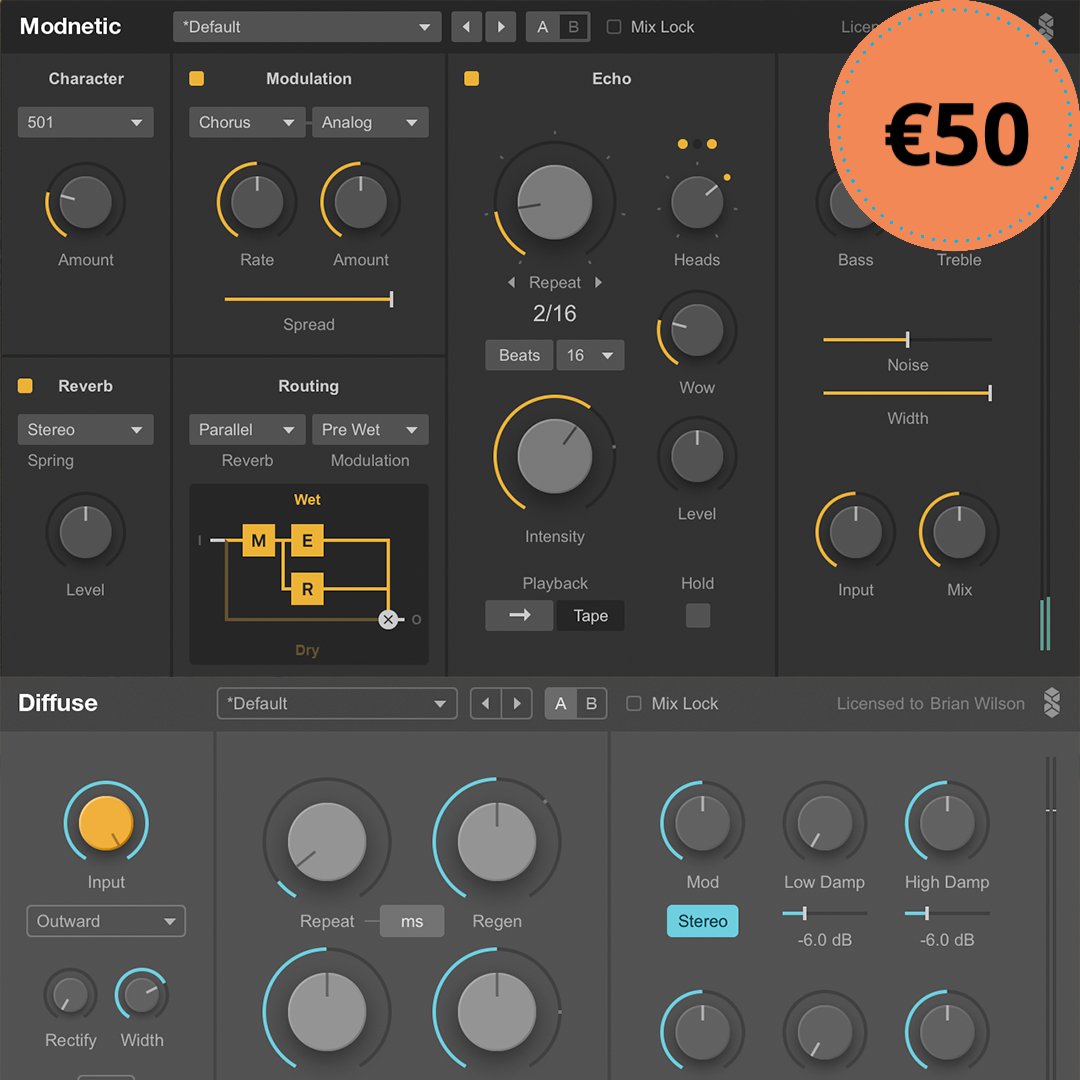Click the Modnetic Input knob
This screenshot has width=1080, height=1080.
pos(855,532)
